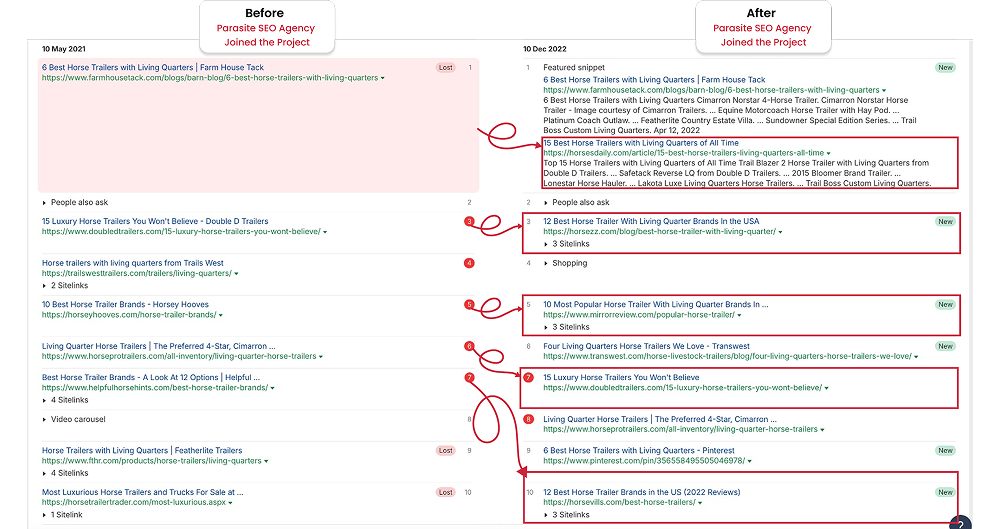Click the Lost badge on Featherlite Trailers result
1000x529 pixels.
pyautogui.click(x=445, y=450)
